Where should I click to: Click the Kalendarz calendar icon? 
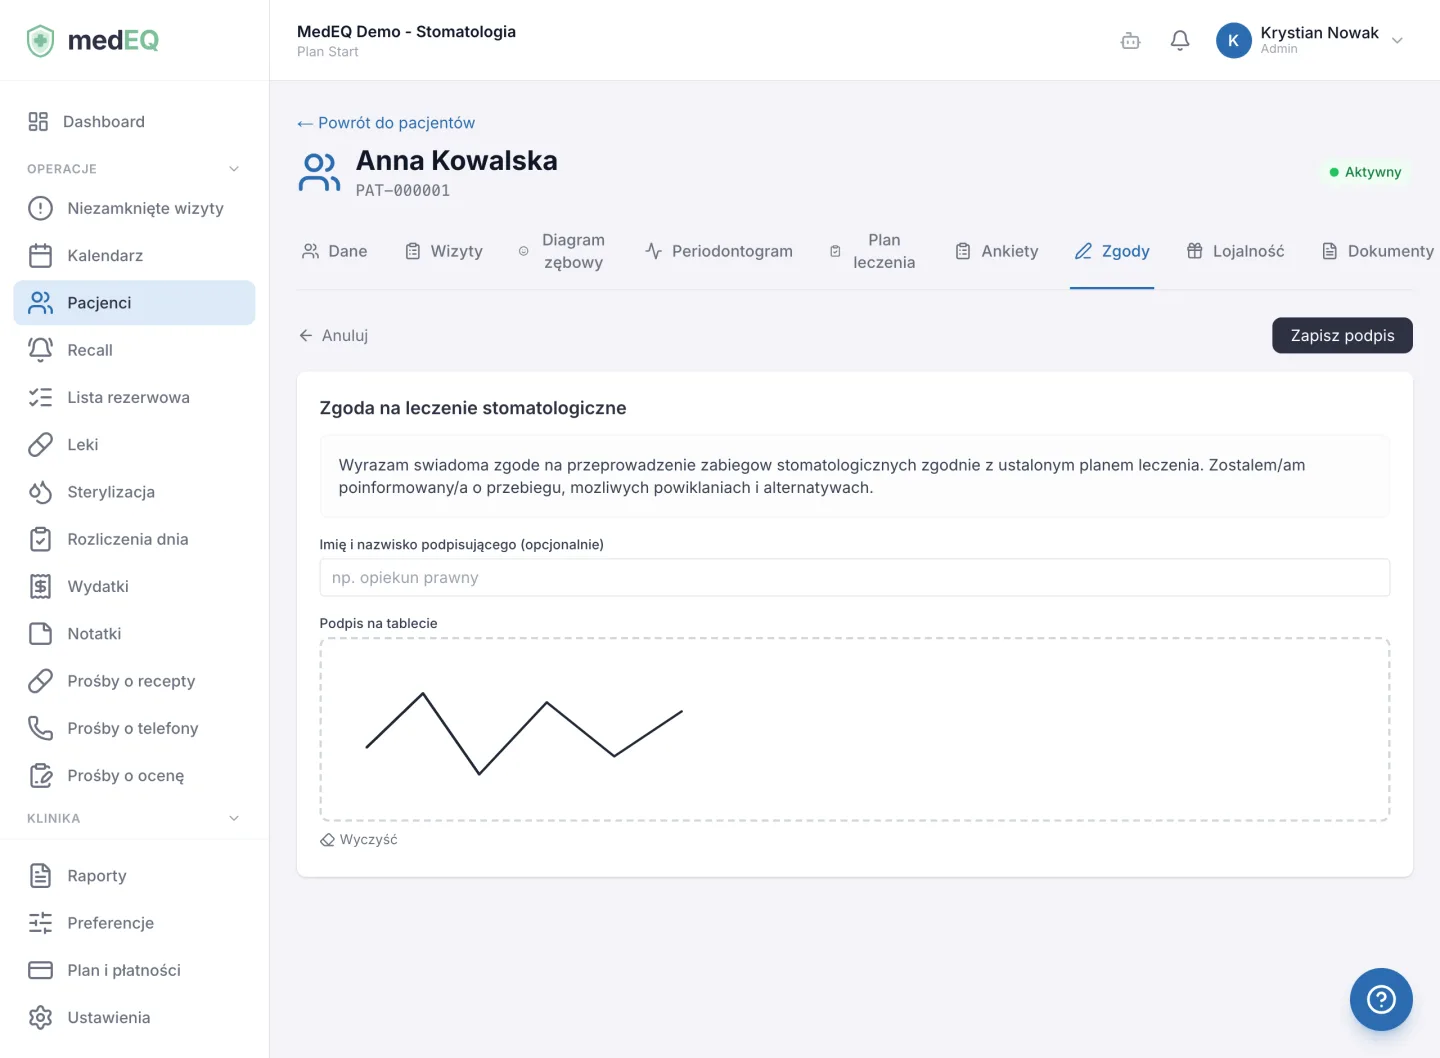pyautogui.click(x=40, y=256)
